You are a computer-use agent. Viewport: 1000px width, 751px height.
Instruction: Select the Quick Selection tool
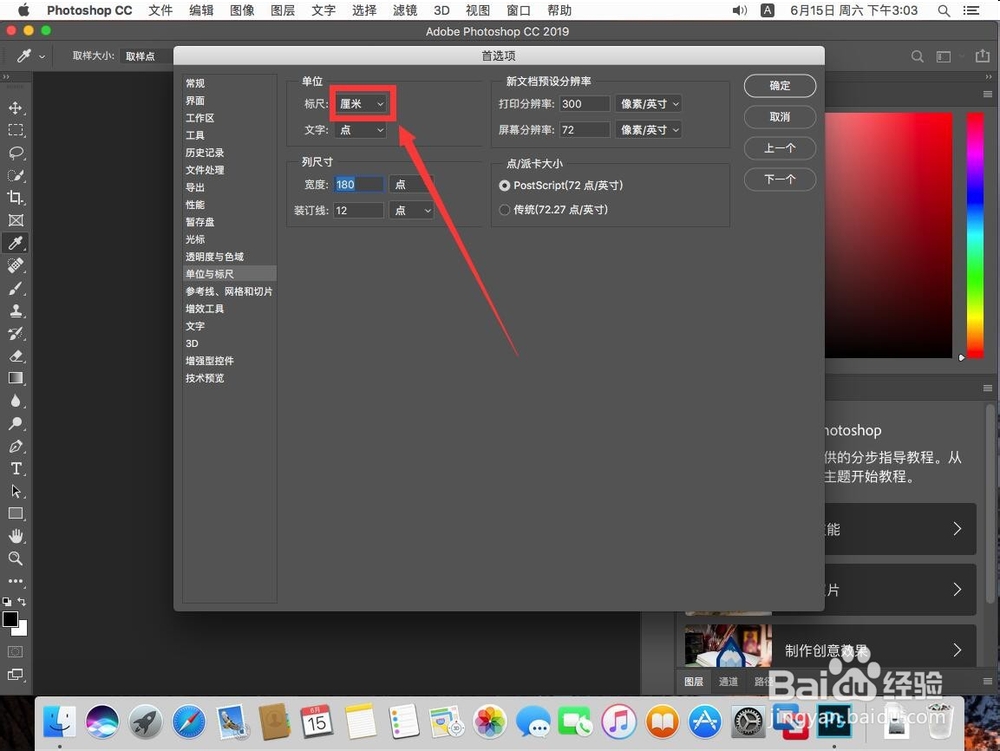[x=15, y=175]
